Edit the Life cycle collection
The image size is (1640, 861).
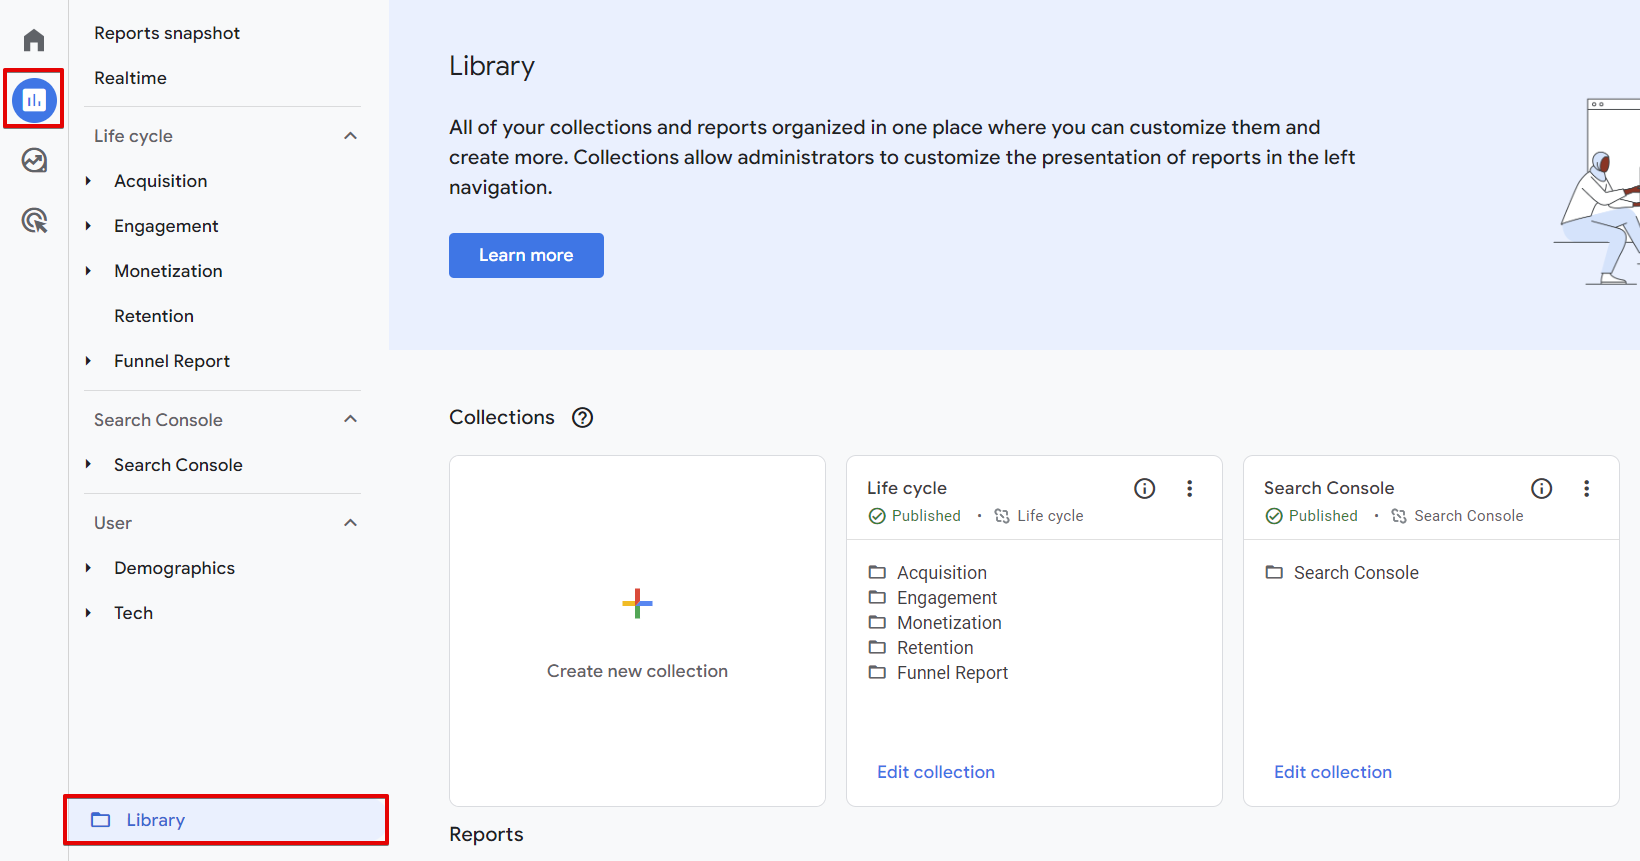coord(935,772)
